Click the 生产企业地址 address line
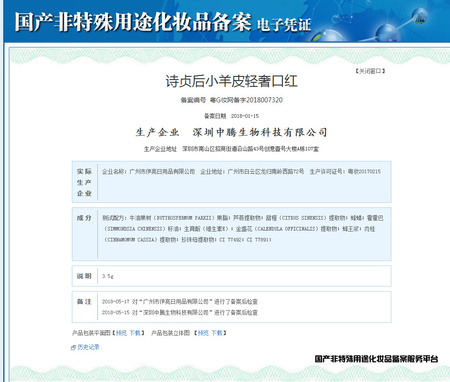Viewport: 450px width, 382px height. (x=231, y=149)
